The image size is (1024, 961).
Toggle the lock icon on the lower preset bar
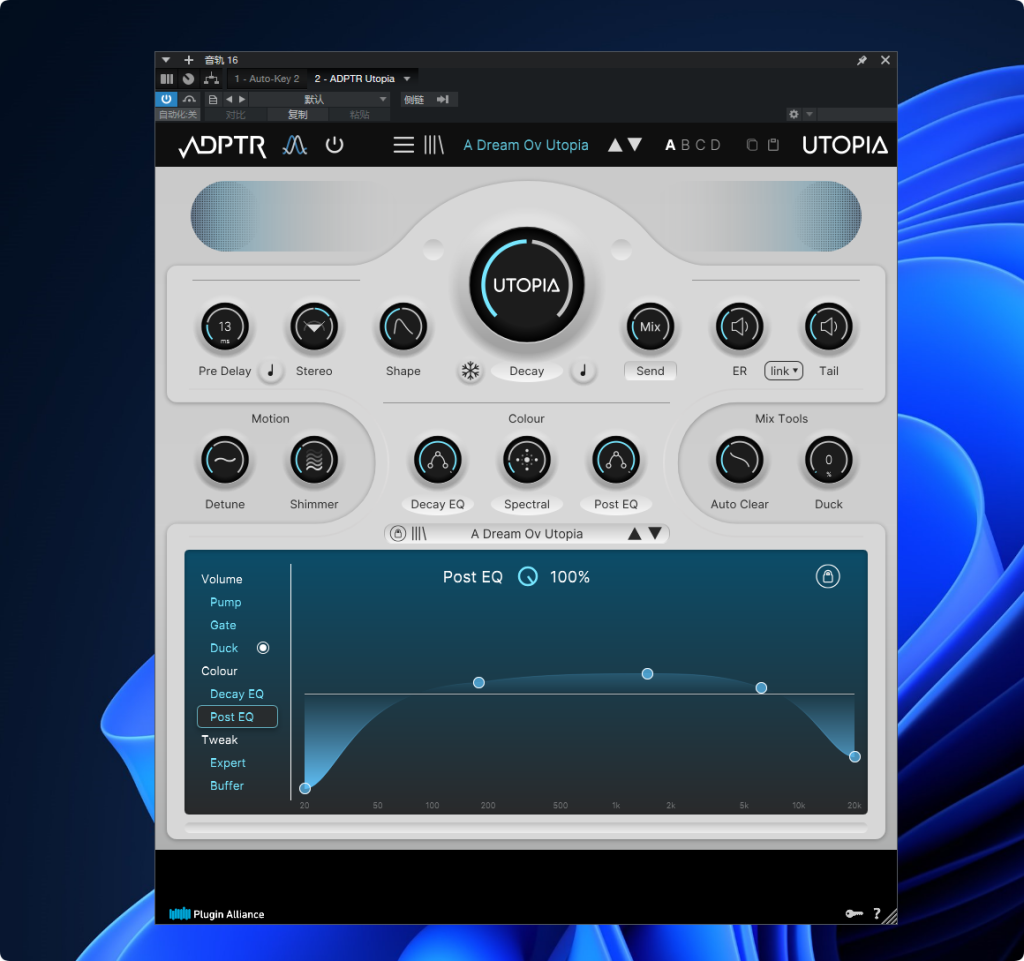tap(398, 534)
